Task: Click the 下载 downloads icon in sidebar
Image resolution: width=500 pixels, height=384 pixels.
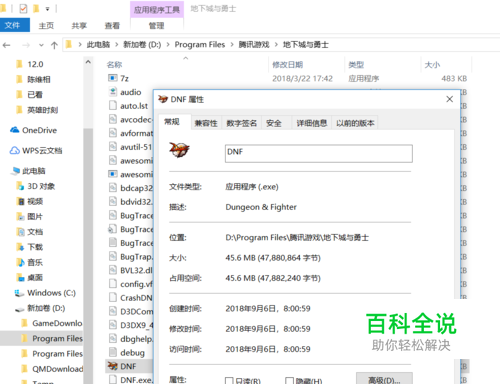Action: 20,247
